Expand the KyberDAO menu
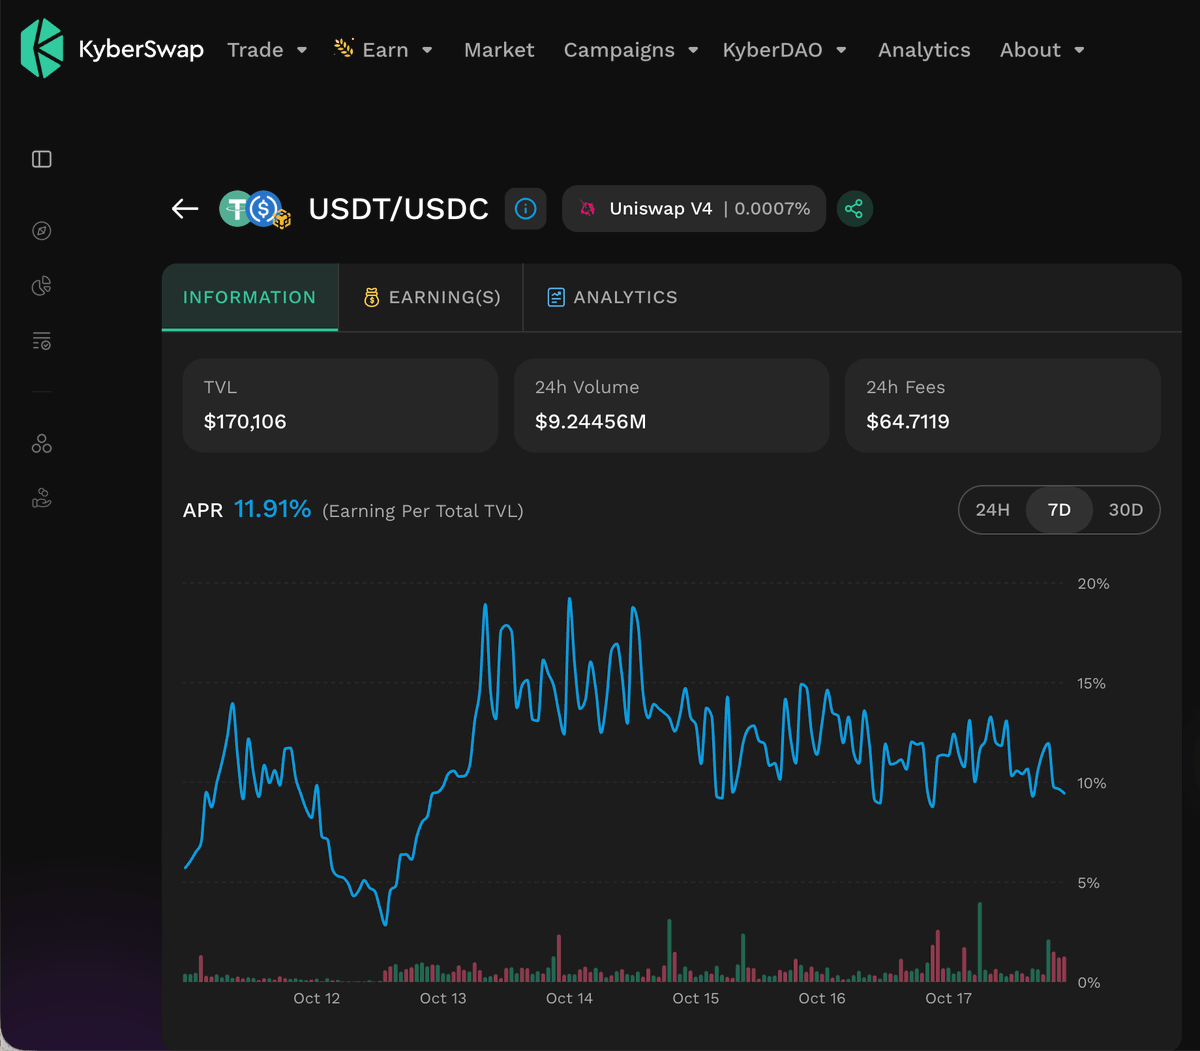The image size is (1200, 1051). point(785,50)
